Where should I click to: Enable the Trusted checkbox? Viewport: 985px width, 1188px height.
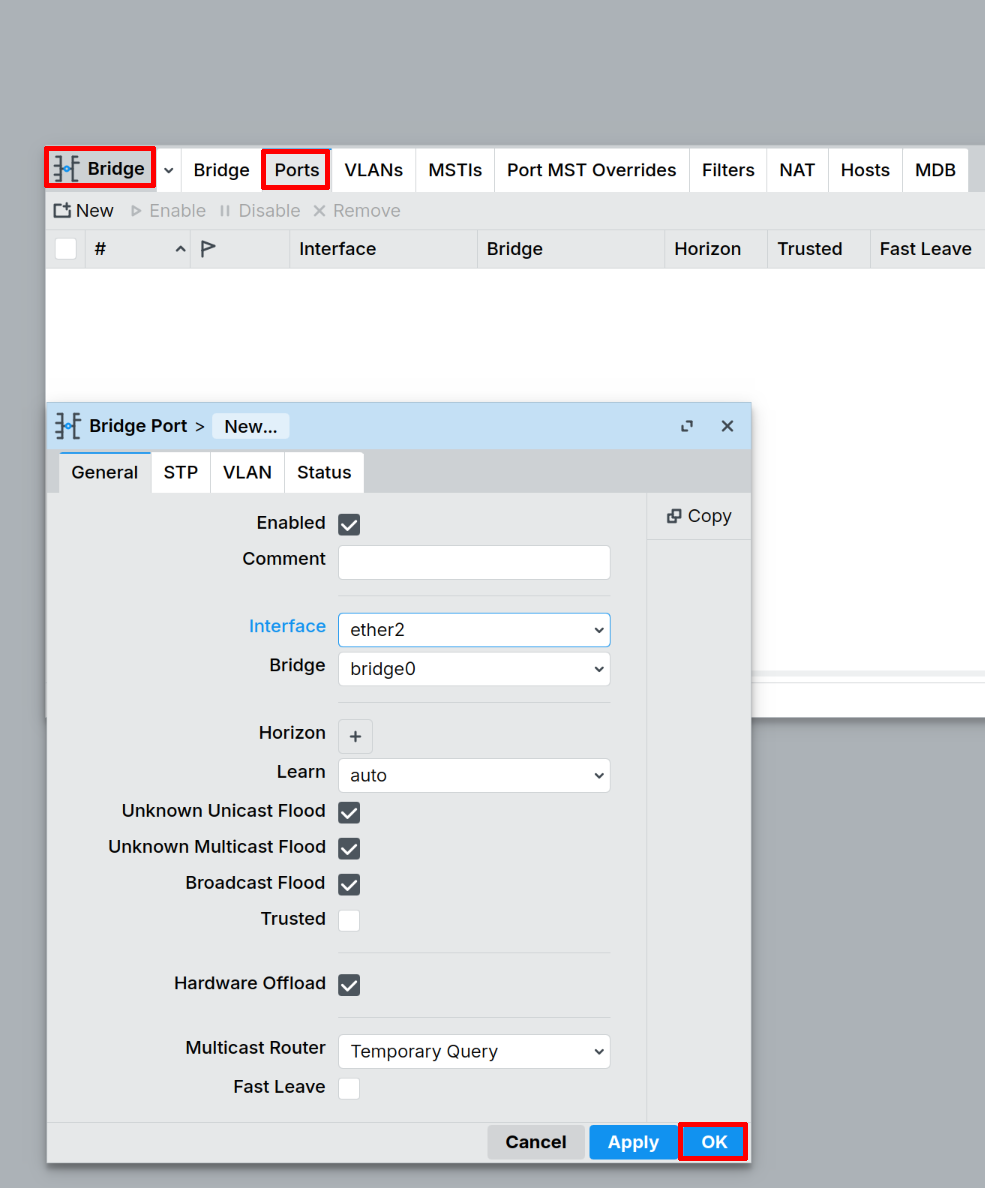348,919
